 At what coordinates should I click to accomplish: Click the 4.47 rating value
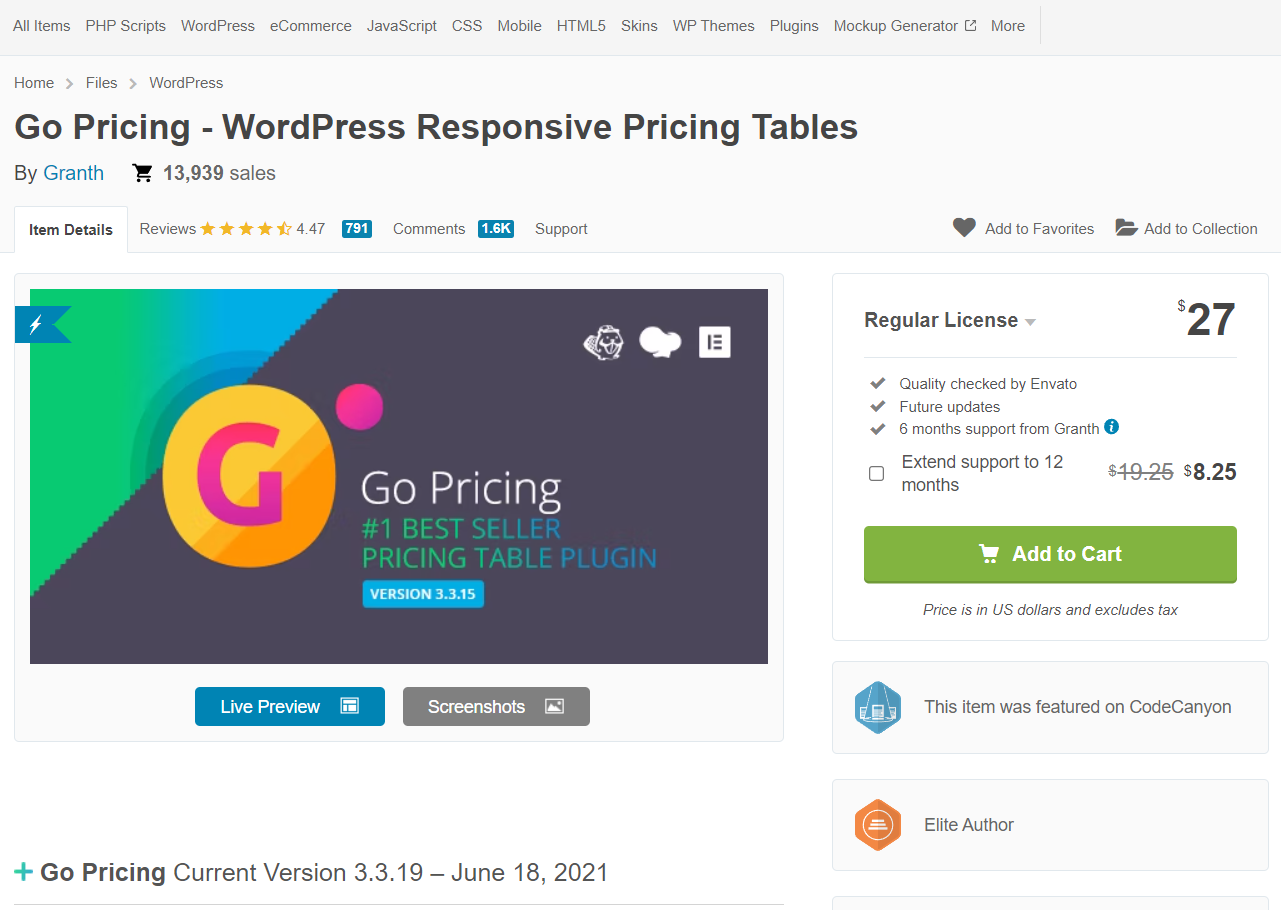pos(311,228)
